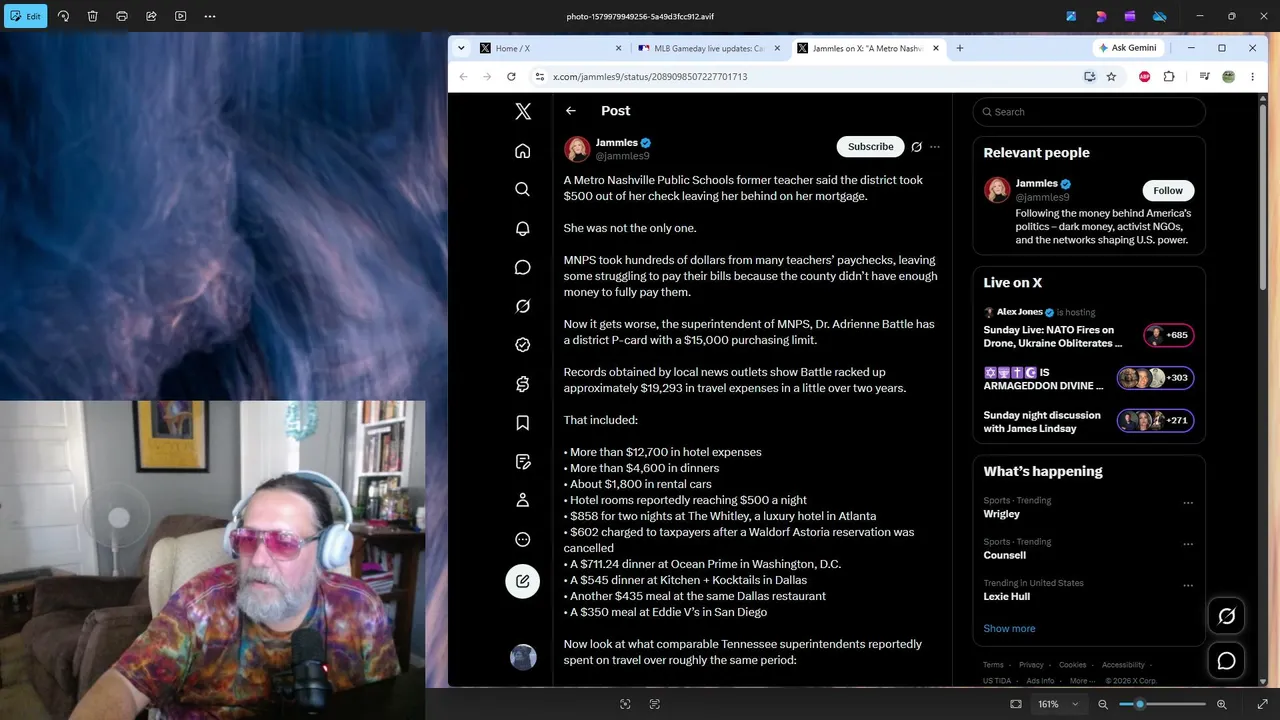Open options dots for Wrigley trend
The width and height of the screenshot is (1280, 720).
pos(1188,503)
